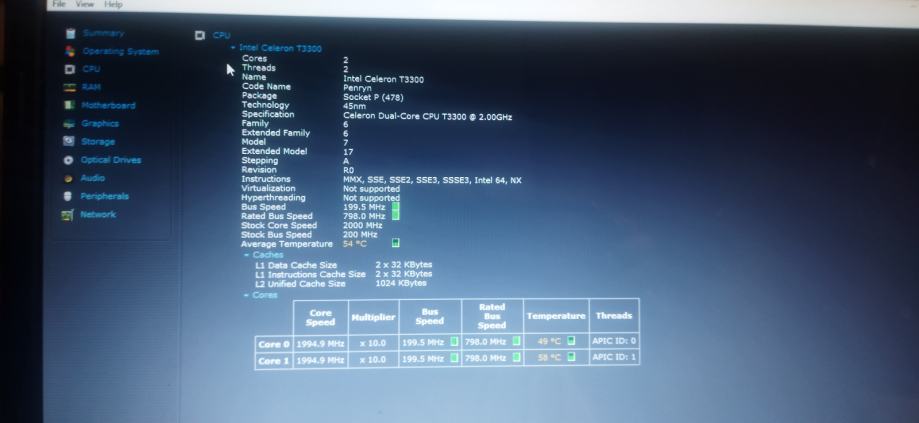The height and width of the screenshot is (423, 919).
Task: Click the Optical Drives disc icon
Action: point(69,160)
